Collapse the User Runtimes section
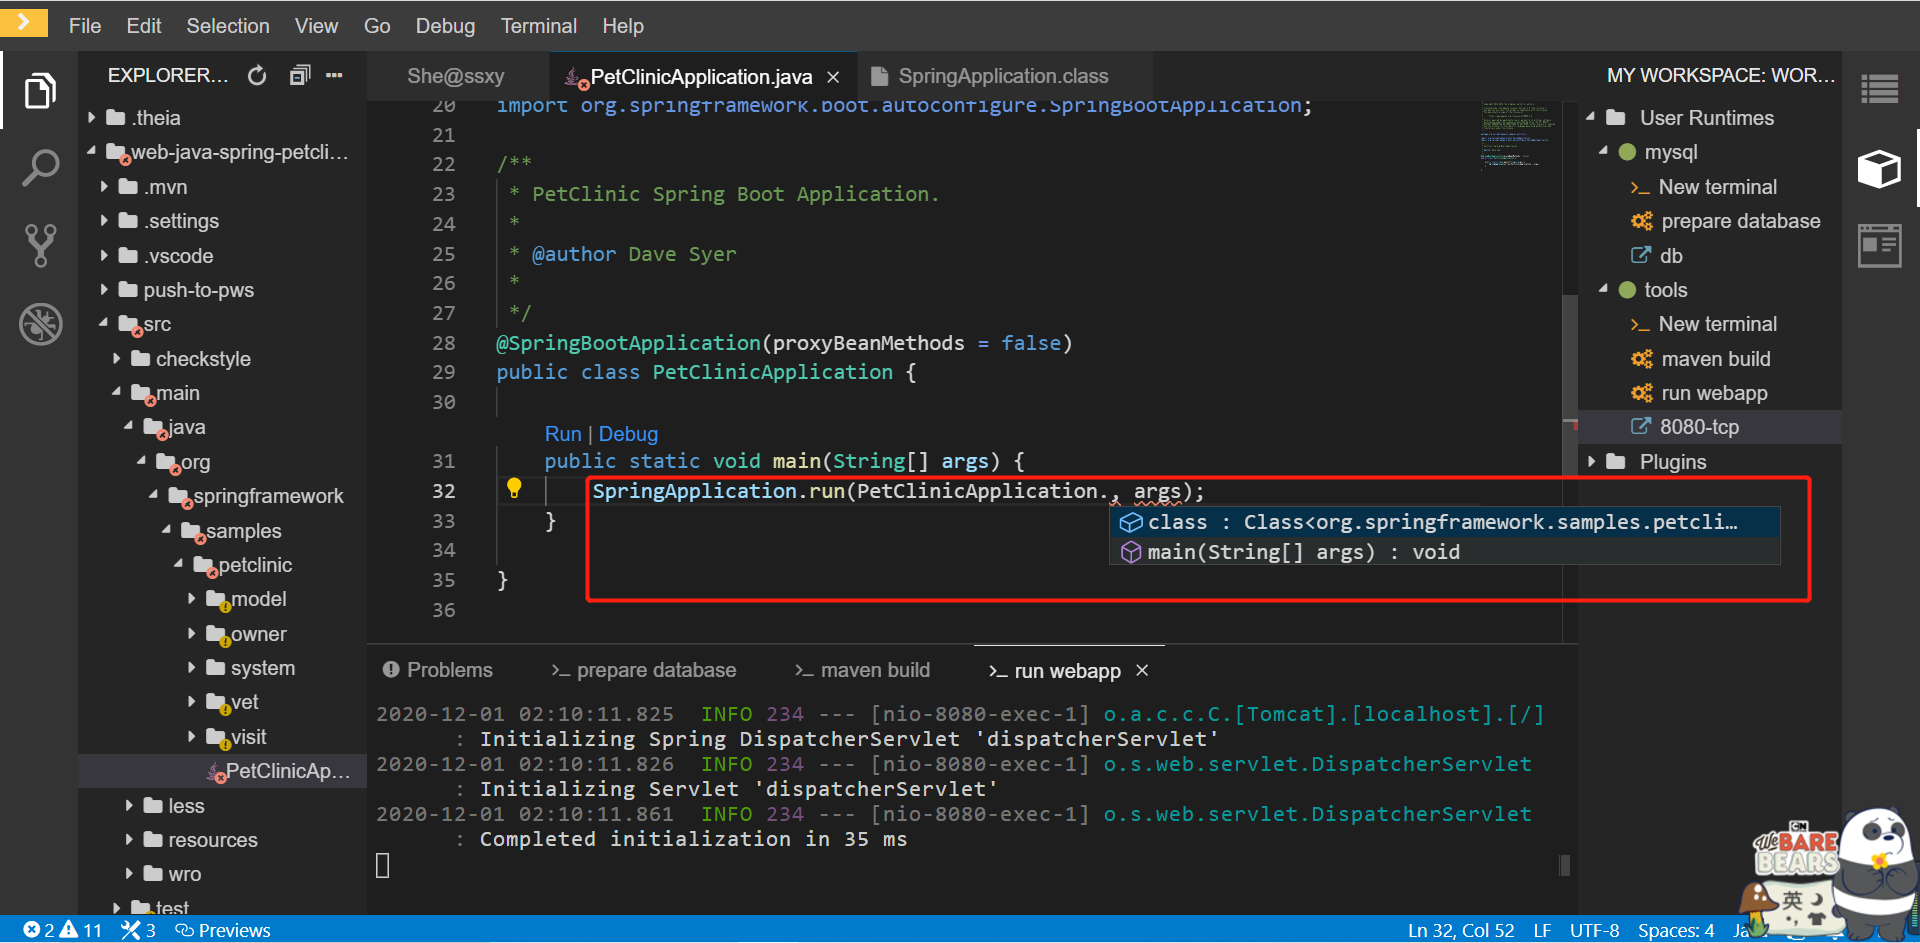The image size is (1920, 943). [x=1591, y=117]
